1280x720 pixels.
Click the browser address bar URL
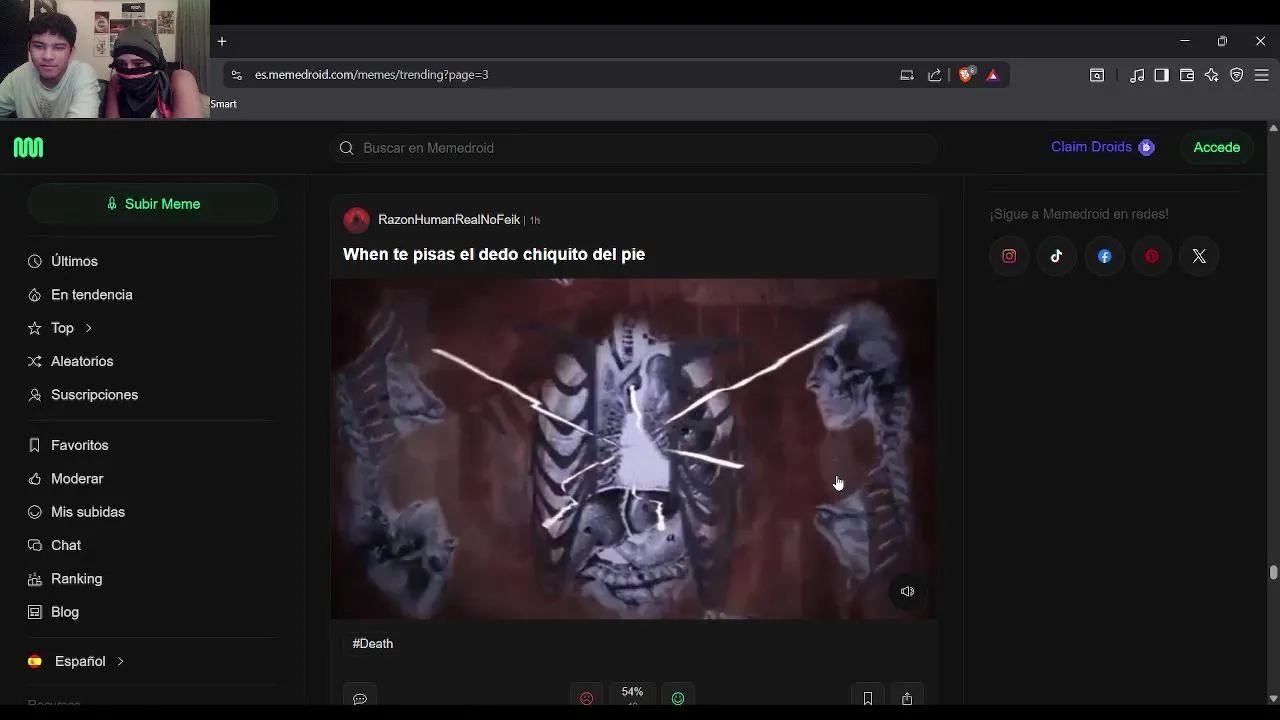[371, 75]
